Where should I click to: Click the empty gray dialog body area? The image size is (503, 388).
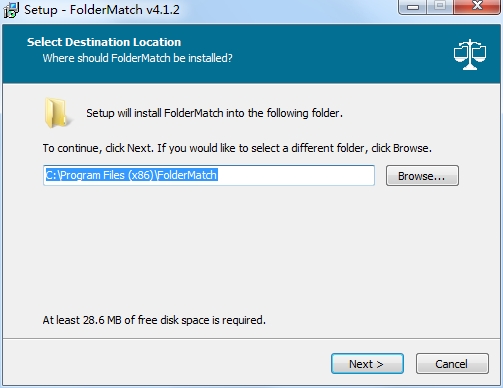251,250
